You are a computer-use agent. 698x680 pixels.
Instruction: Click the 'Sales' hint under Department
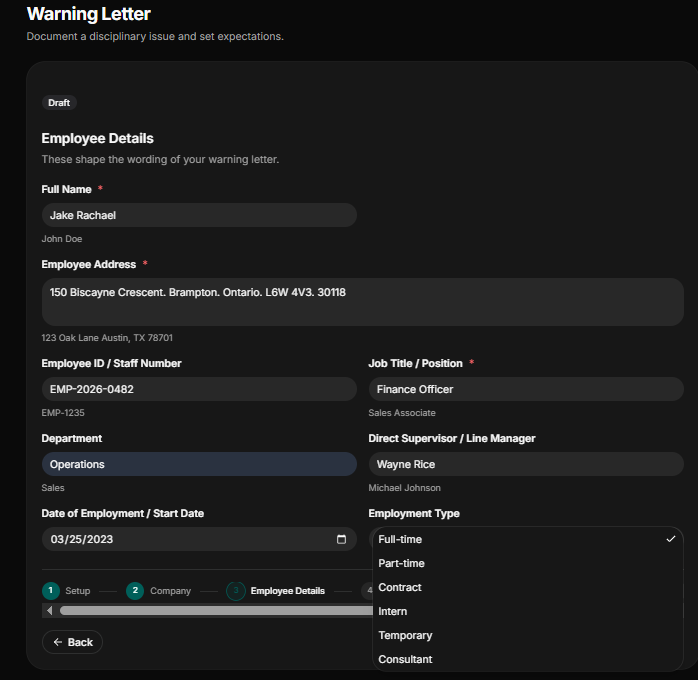click(53, 488)
